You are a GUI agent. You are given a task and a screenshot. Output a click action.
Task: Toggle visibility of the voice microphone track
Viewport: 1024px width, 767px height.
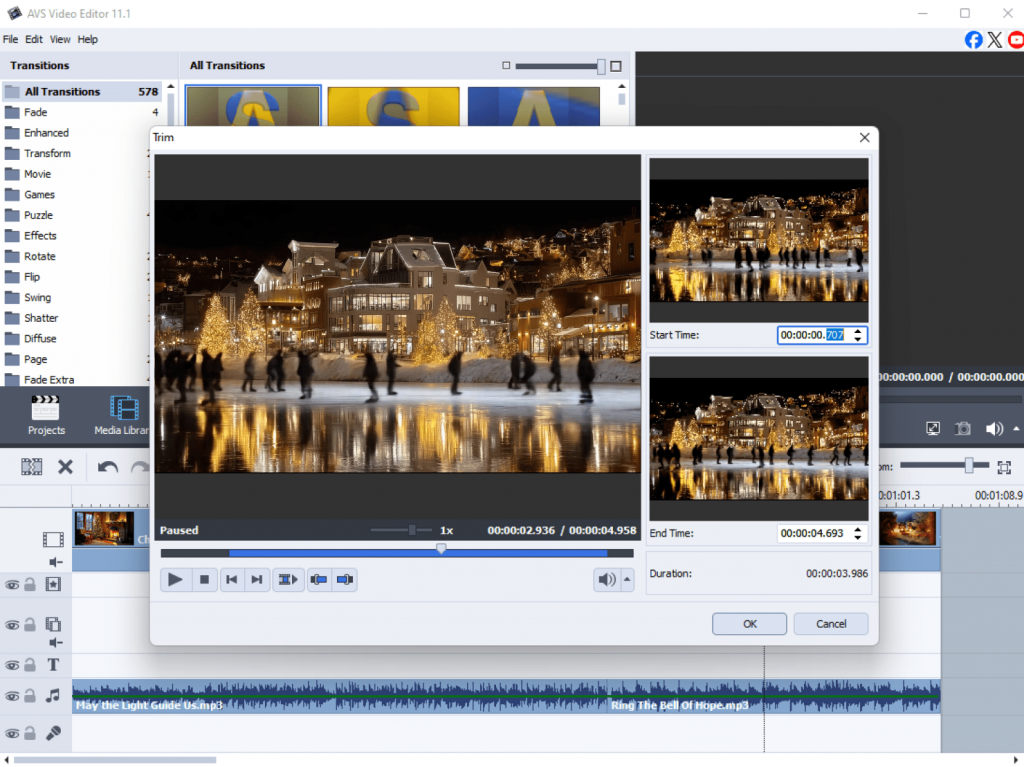tap(12, 733)
